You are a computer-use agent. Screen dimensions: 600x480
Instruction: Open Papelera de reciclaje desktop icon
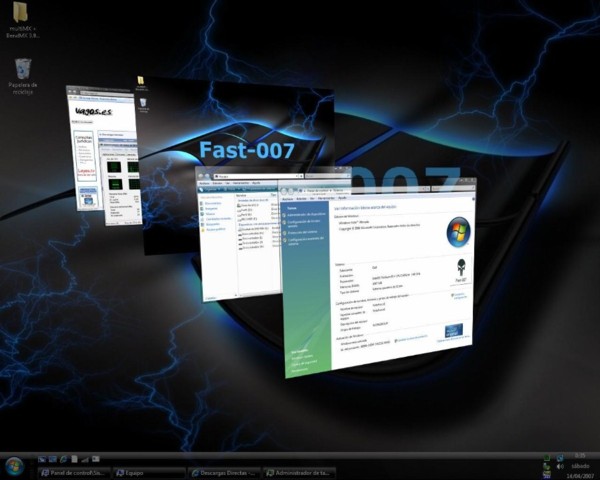(x=21, y=69)
